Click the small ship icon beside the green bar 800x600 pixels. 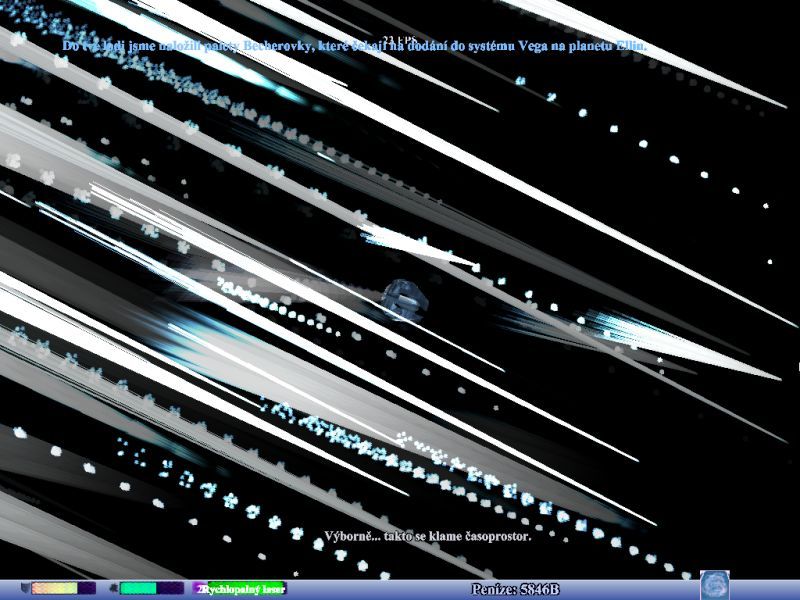pos(113,588)
